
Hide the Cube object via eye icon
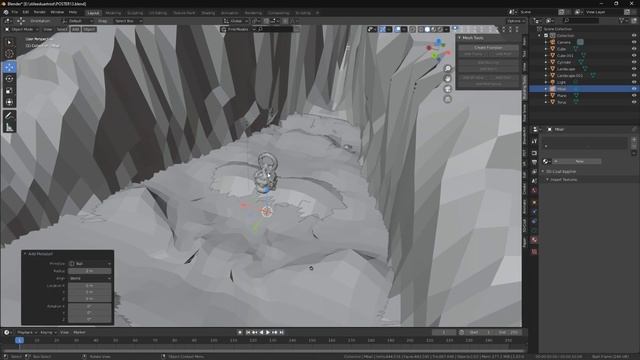tap(634, 49)
